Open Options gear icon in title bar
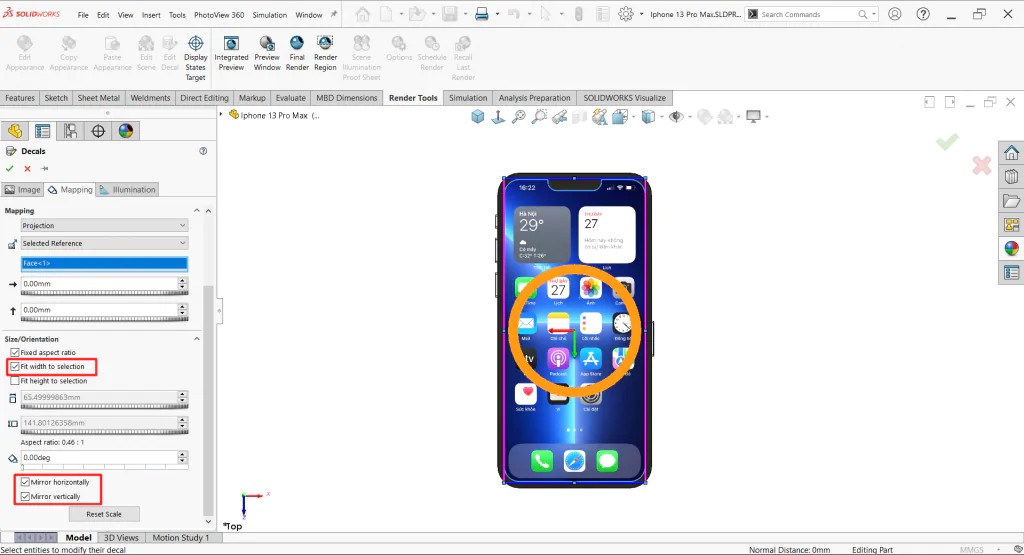Image resolution: width=1024 pixels, height=555 pixels. point(626,14)
